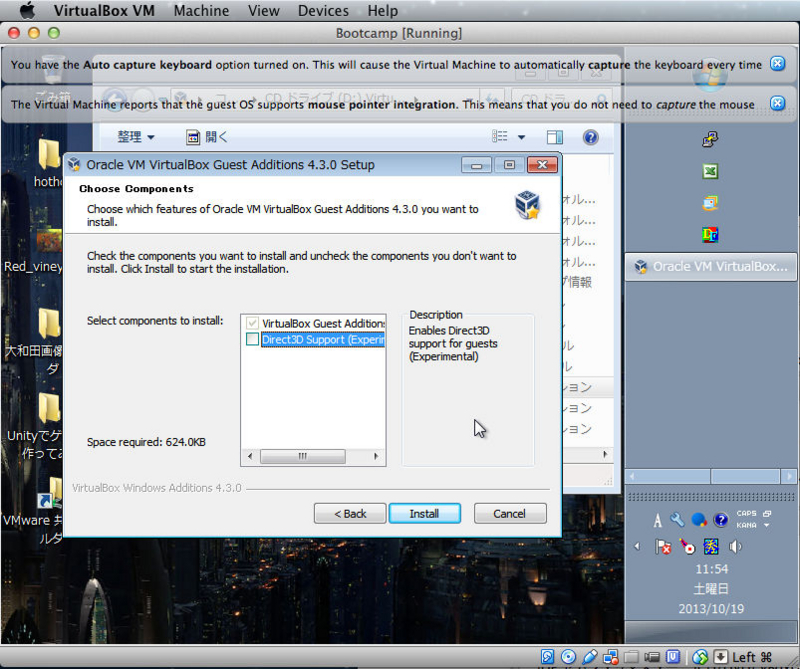Click the IME blue ball icon

699,520
